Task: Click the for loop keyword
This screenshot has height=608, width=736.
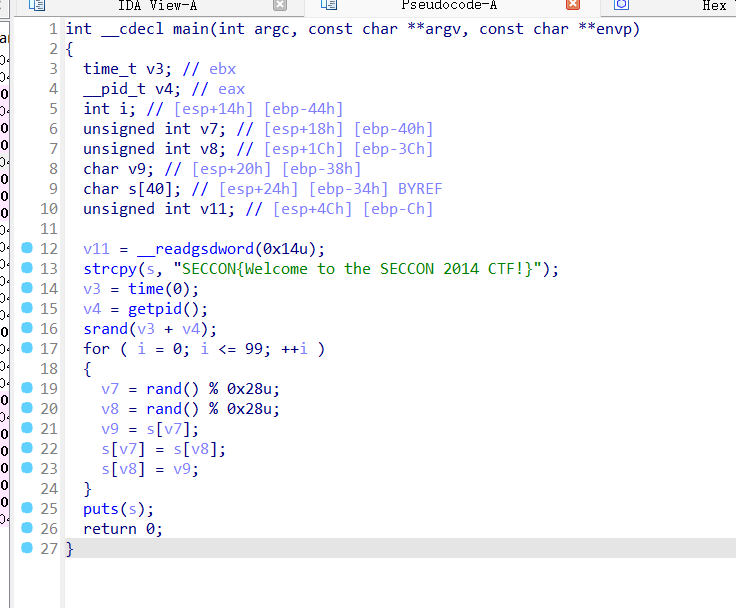Action: click(x=96, y=349)
